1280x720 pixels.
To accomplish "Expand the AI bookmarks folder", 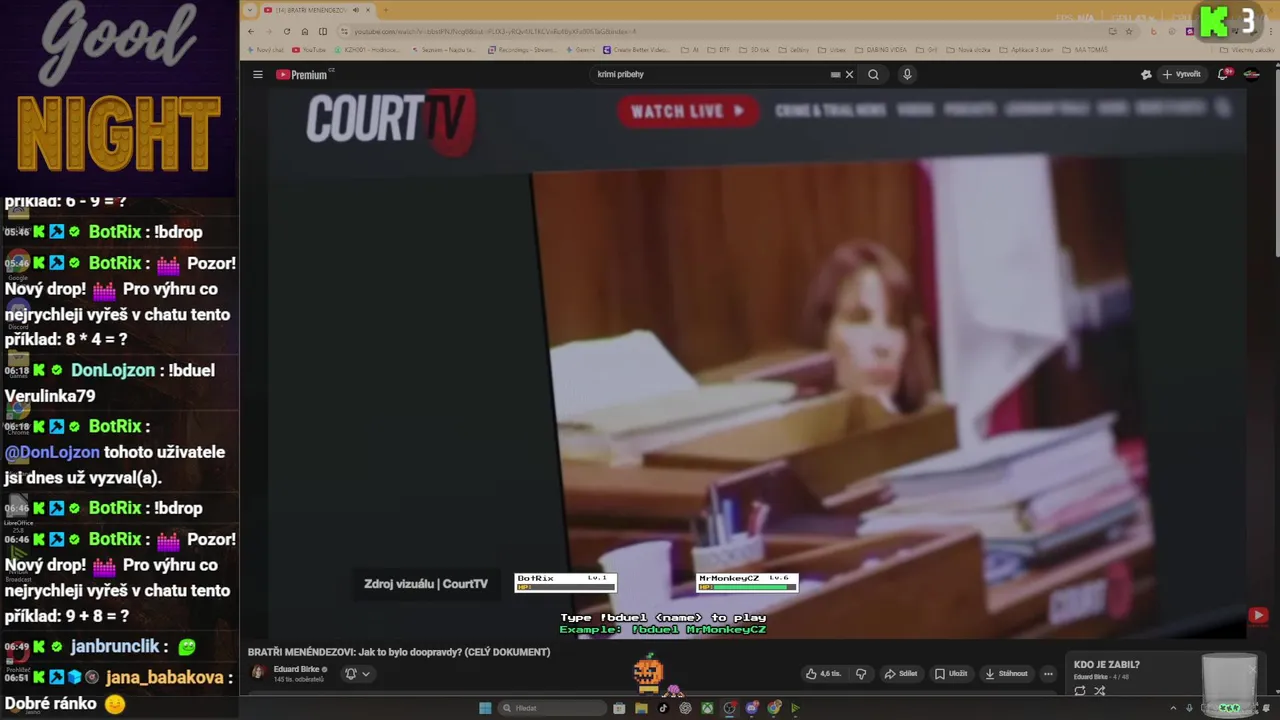I will tap(690, 50).
